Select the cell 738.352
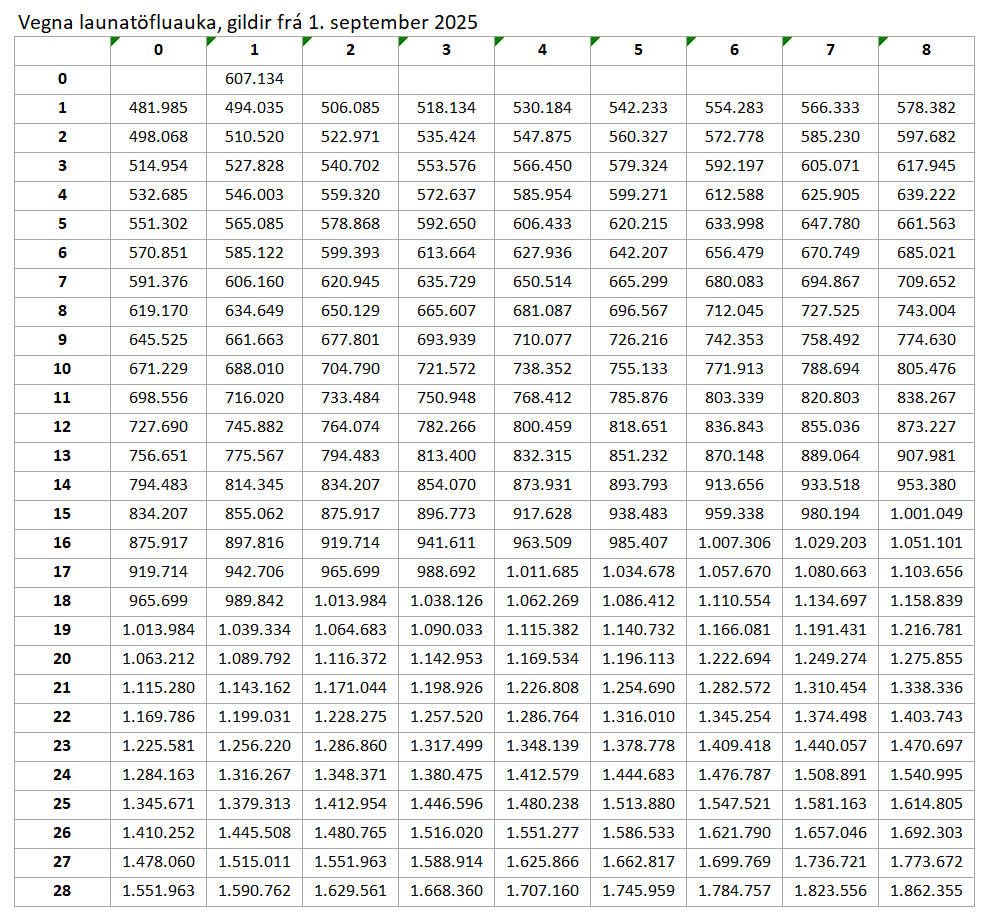987x921 pixels. tap(543, 369)
